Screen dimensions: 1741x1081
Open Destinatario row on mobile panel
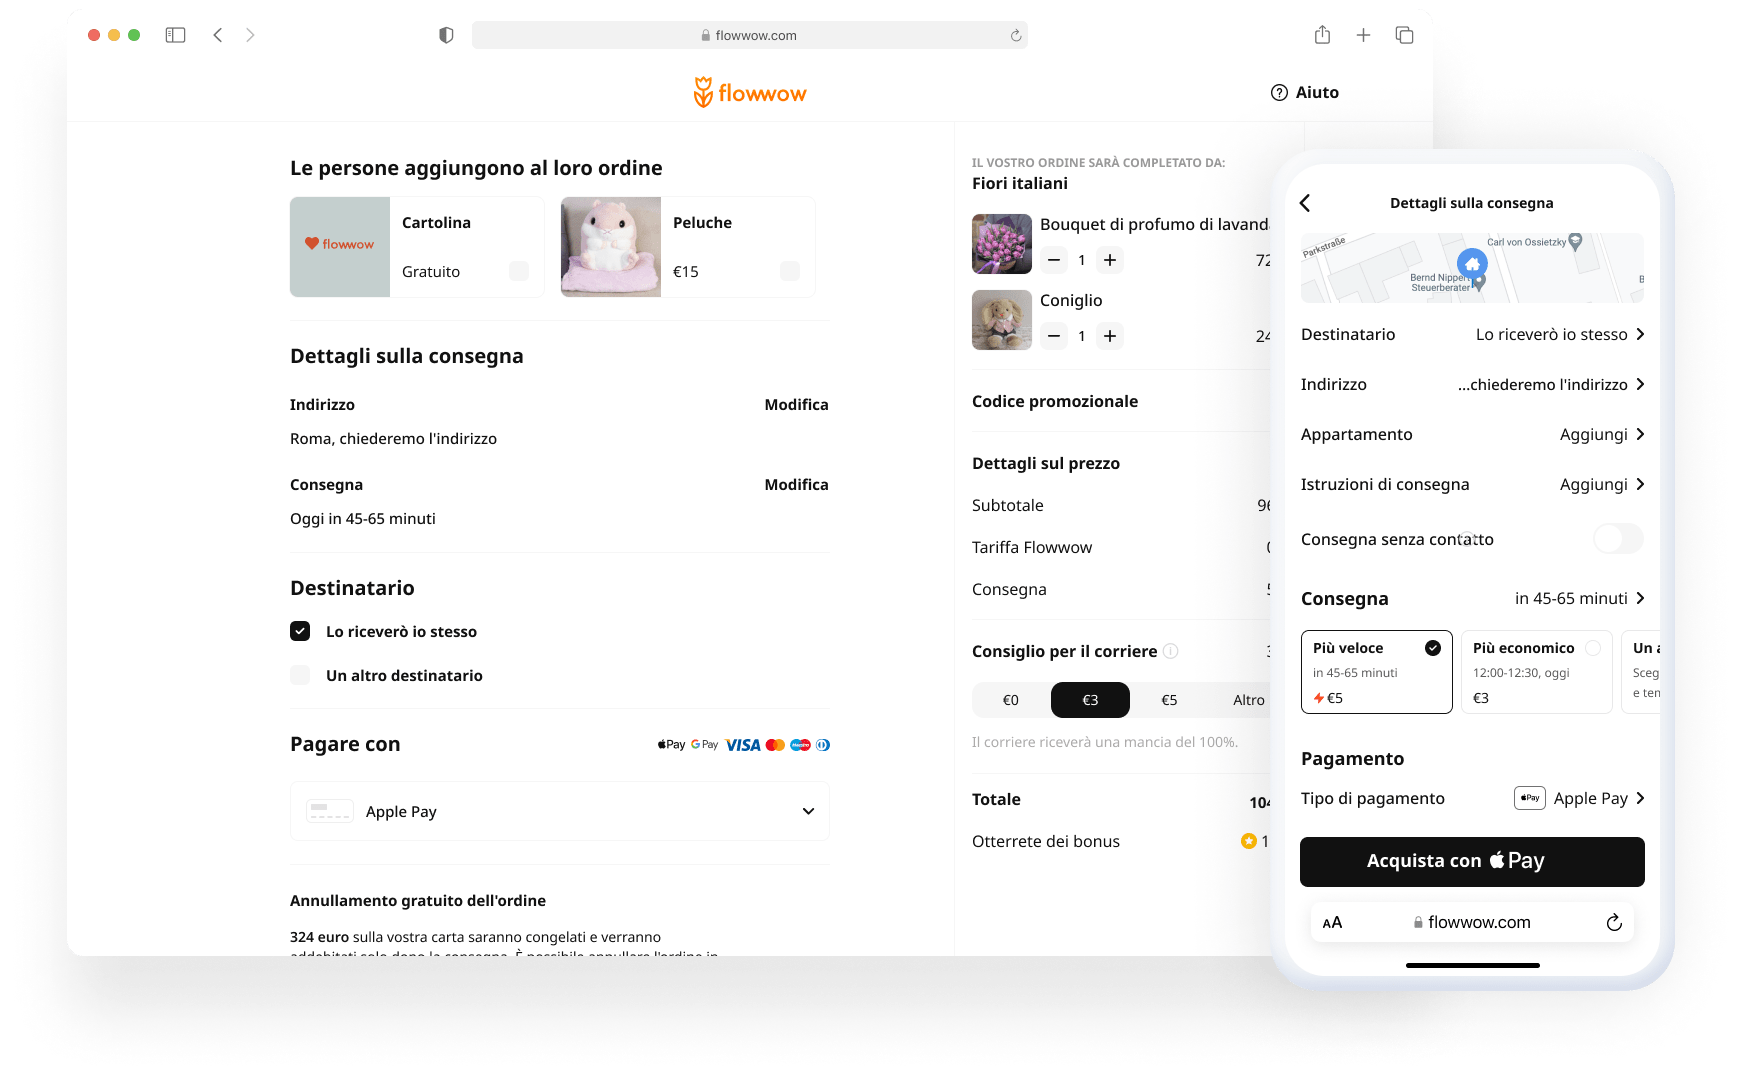coord(1472,334)
